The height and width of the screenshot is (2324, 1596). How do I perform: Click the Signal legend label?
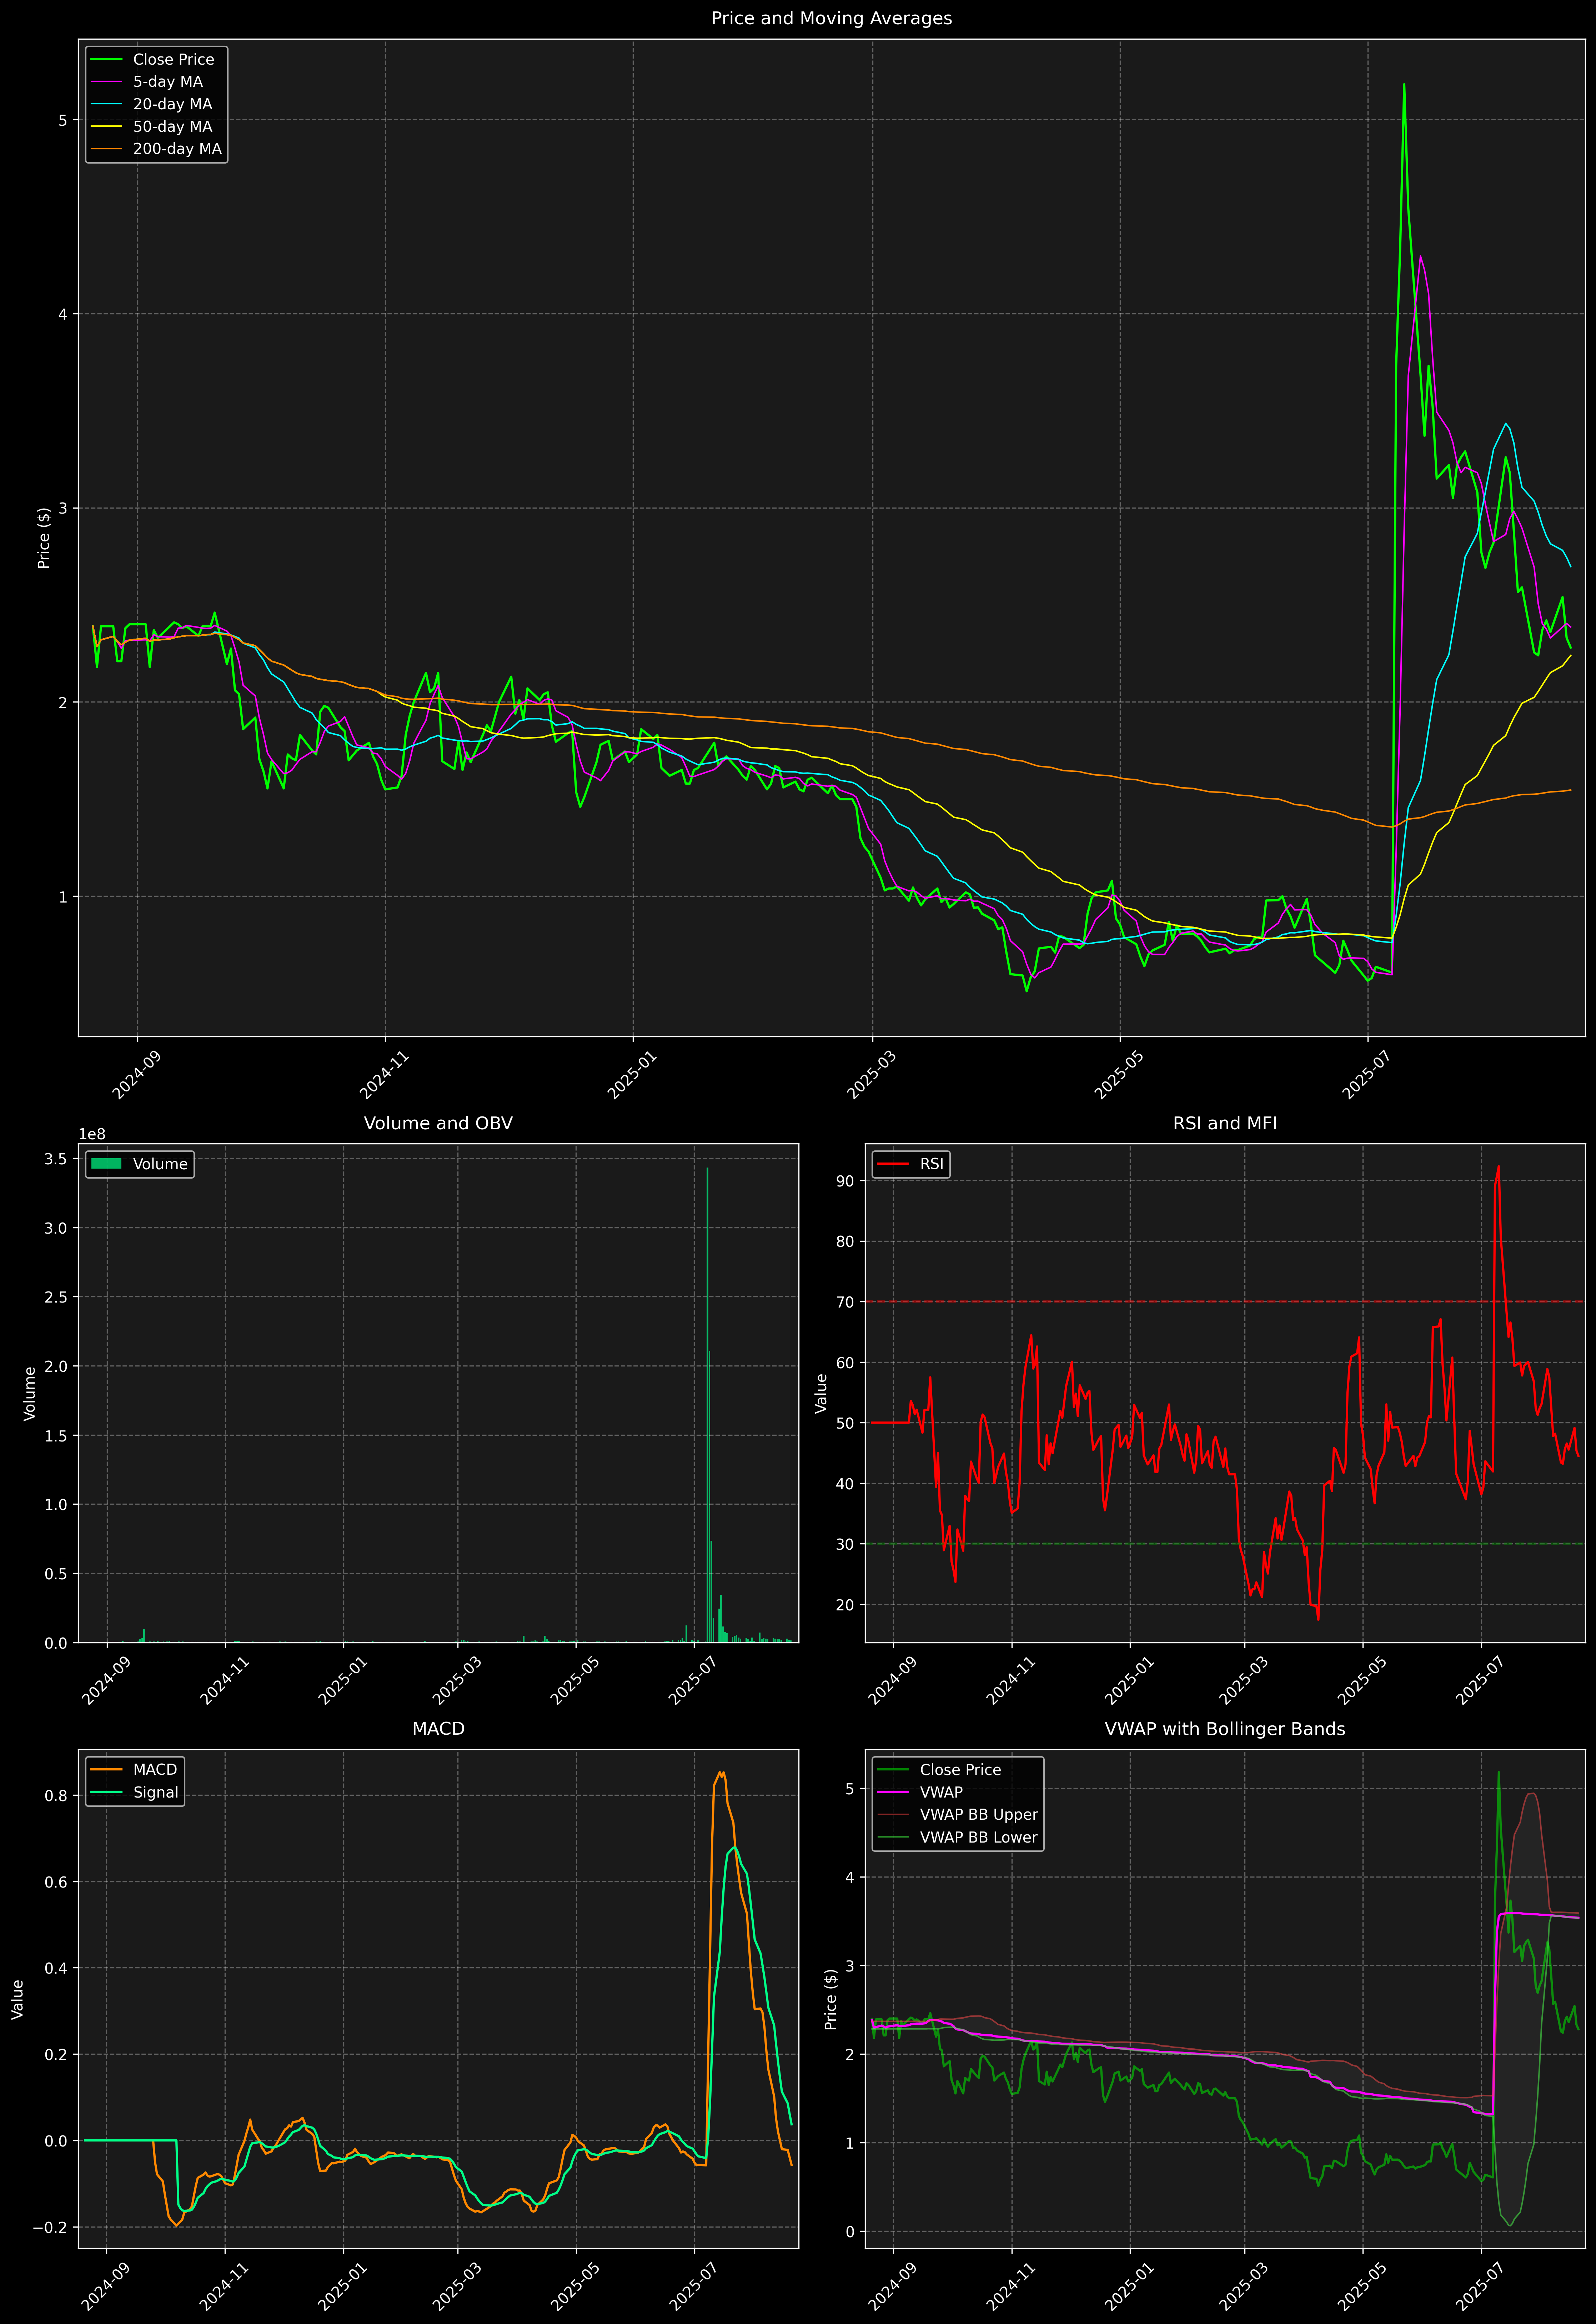tap(156, 1792)
